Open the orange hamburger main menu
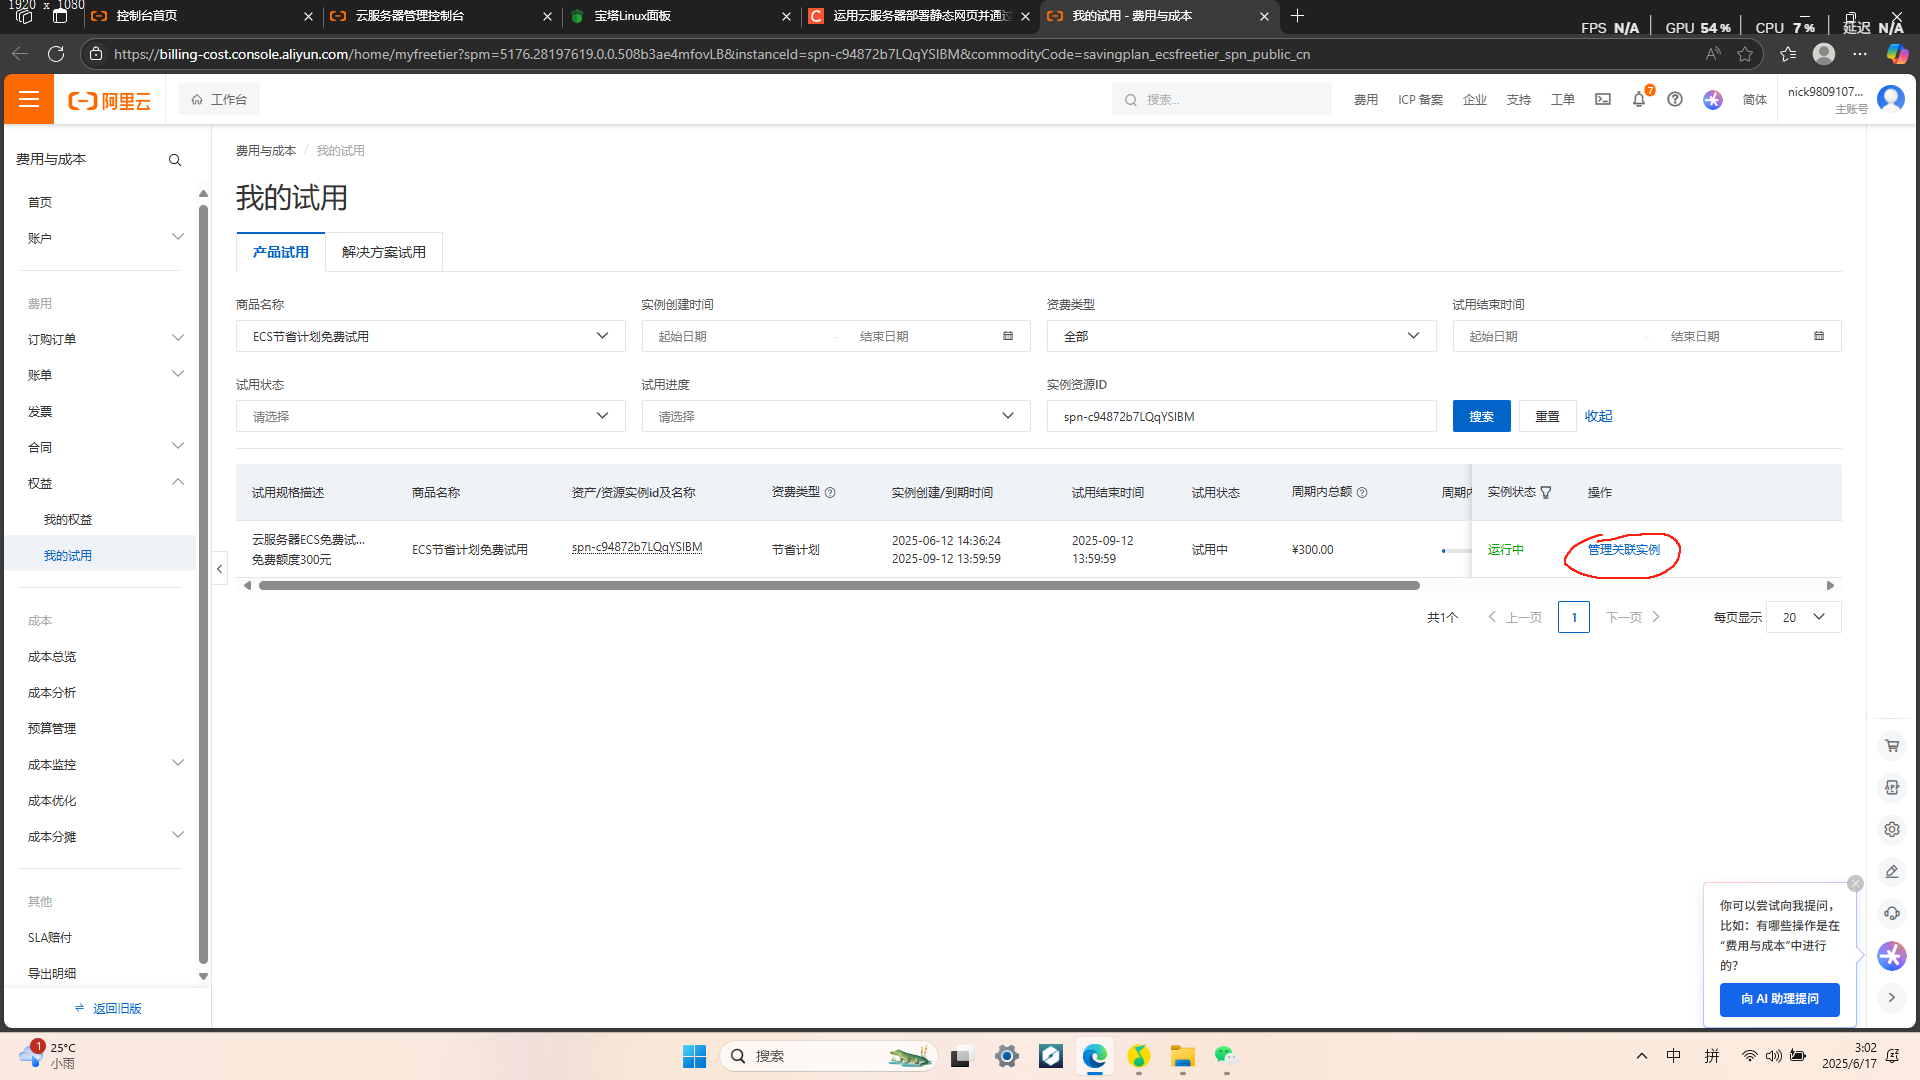Screen dimensions: 1920x1080 point(28,99)
